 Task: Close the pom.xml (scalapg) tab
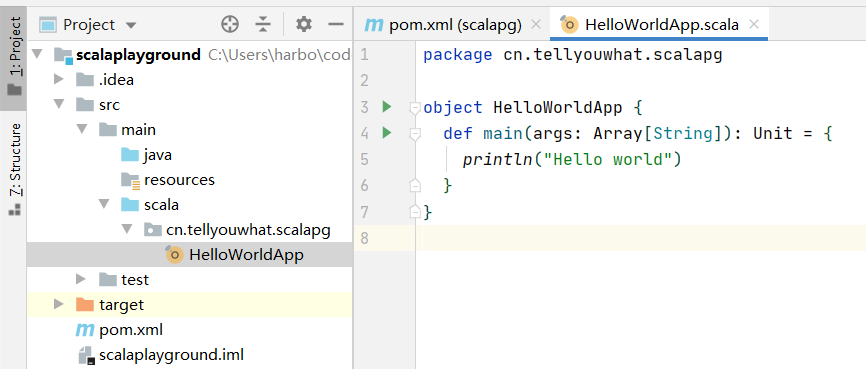coord(536,25)
